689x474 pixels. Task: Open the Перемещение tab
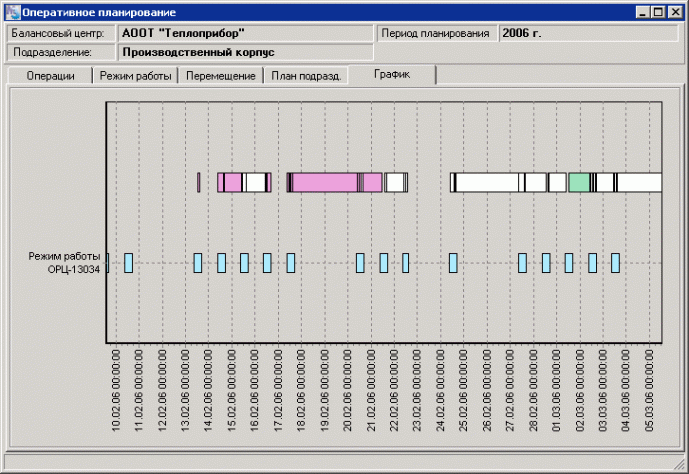click(221, 76)
